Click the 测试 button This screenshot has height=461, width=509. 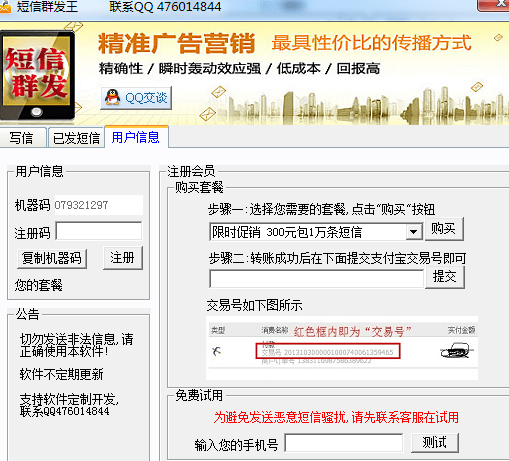[x=435, y=443]
